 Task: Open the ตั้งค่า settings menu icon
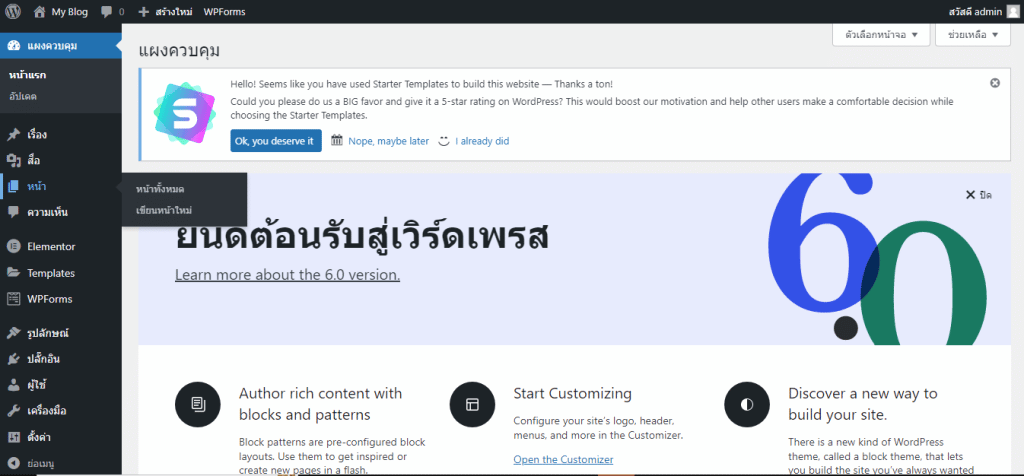(x=13, y=437)
